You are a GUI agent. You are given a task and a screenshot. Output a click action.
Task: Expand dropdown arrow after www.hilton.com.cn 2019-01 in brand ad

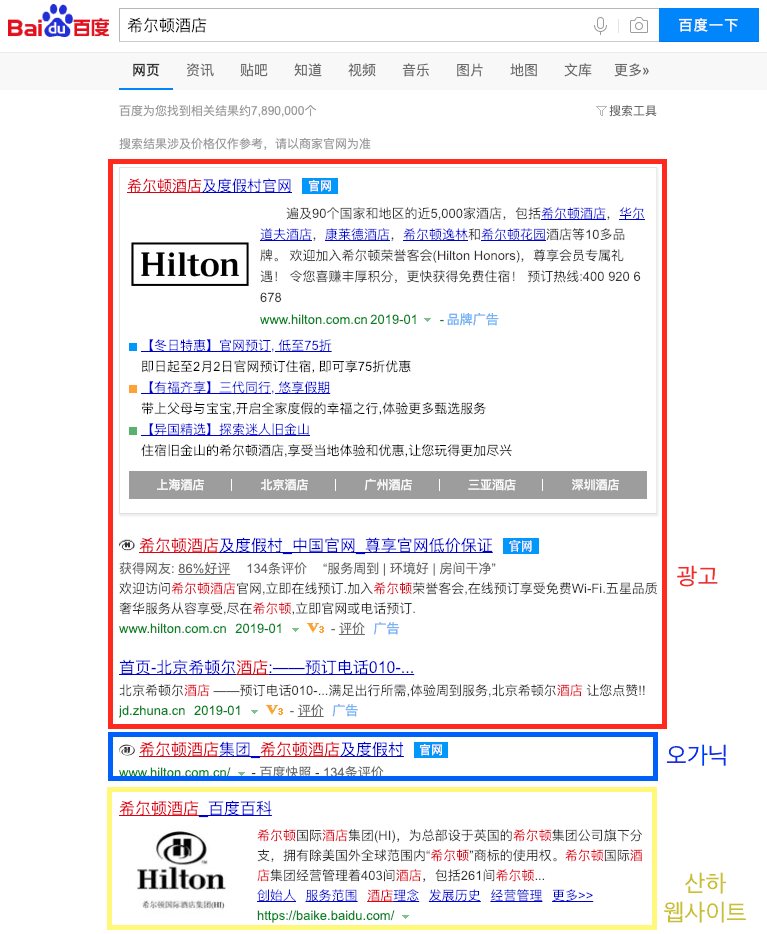pyautogui.click(x=428, y=320)
